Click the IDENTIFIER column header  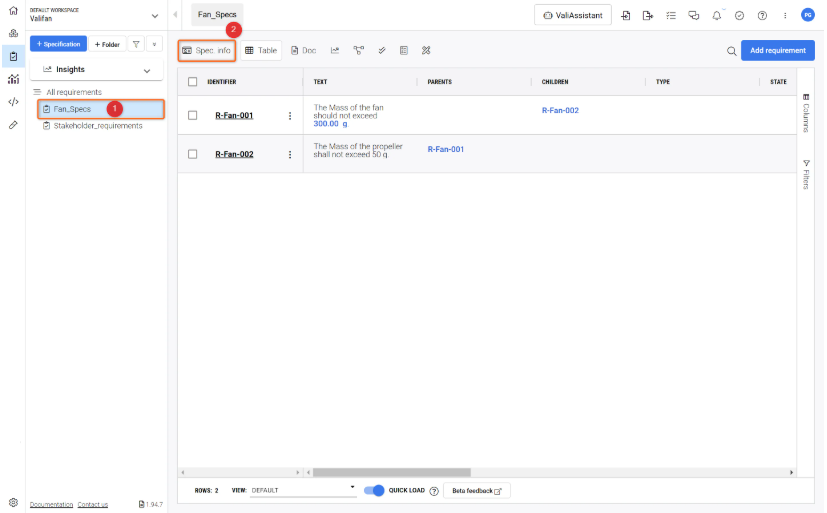pos(222,82)
